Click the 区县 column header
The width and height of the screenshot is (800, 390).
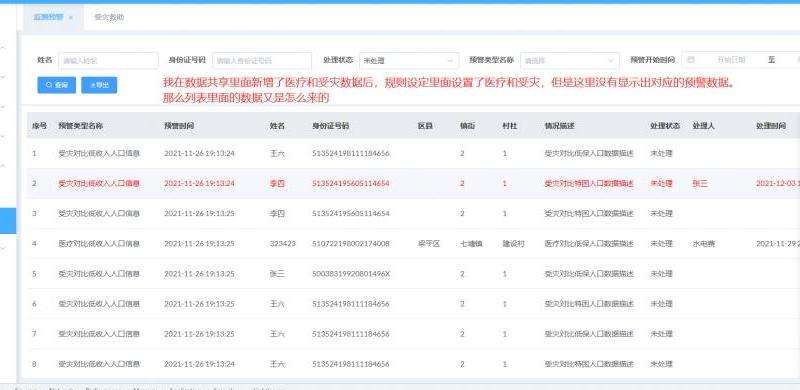[425, 125]
